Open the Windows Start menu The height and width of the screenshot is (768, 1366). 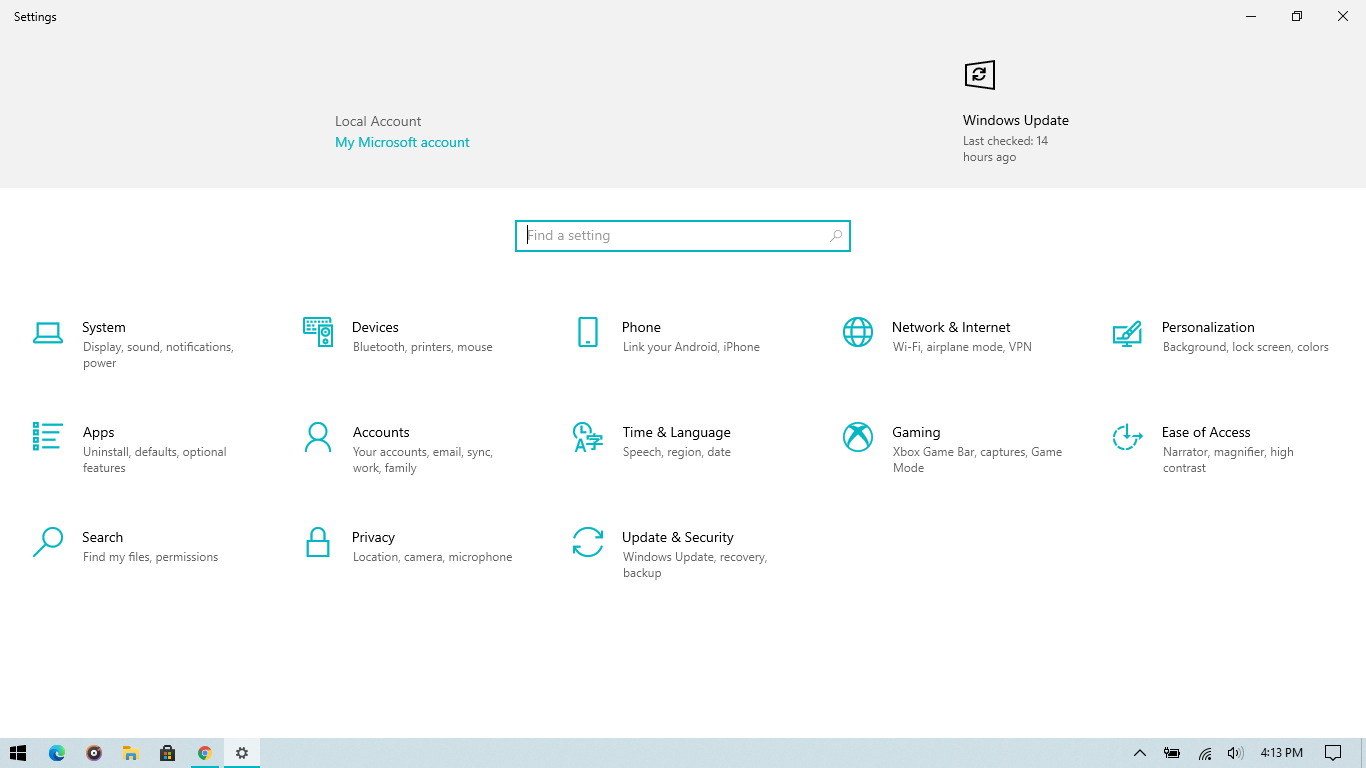[x=18, y=753]
